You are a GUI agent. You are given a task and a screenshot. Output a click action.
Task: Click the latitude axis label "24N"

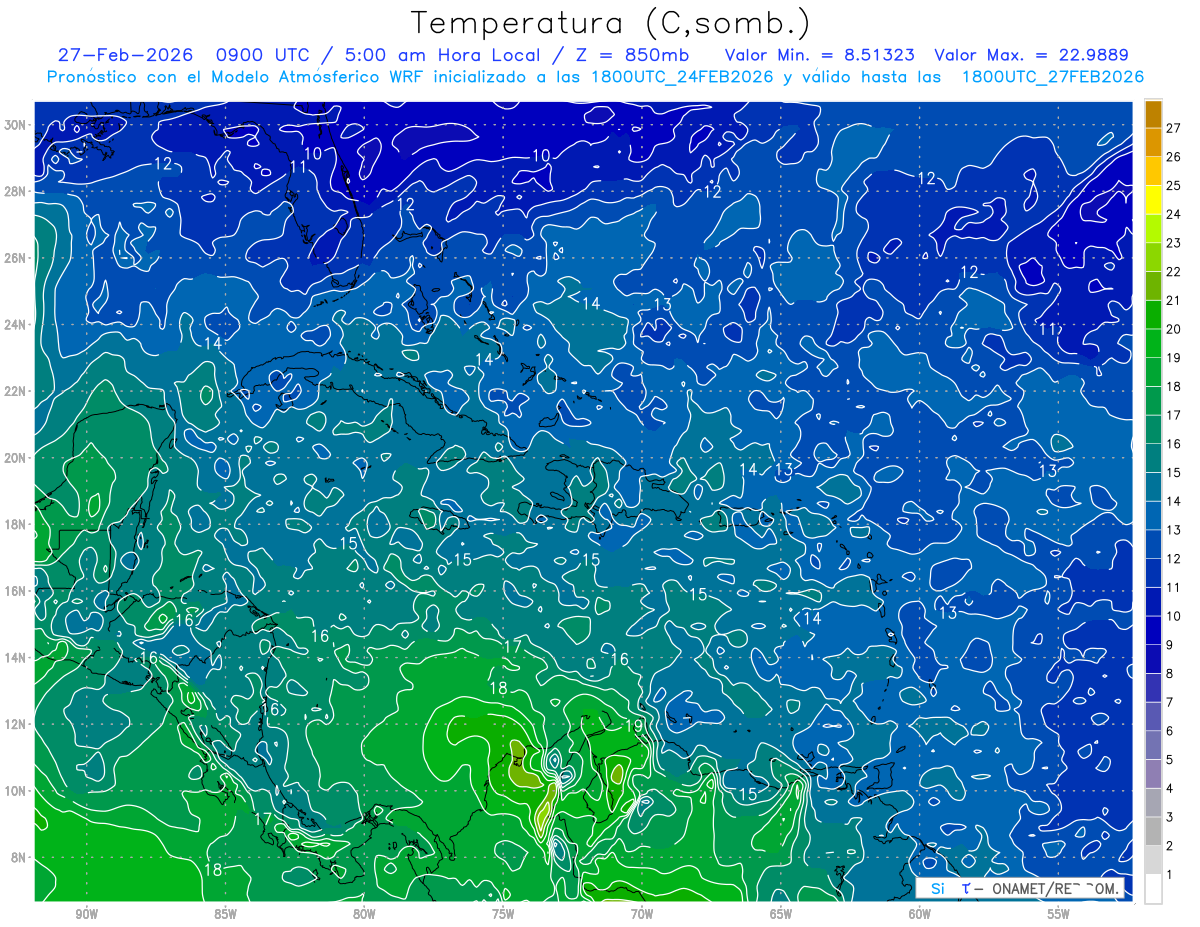click(15, 325)
